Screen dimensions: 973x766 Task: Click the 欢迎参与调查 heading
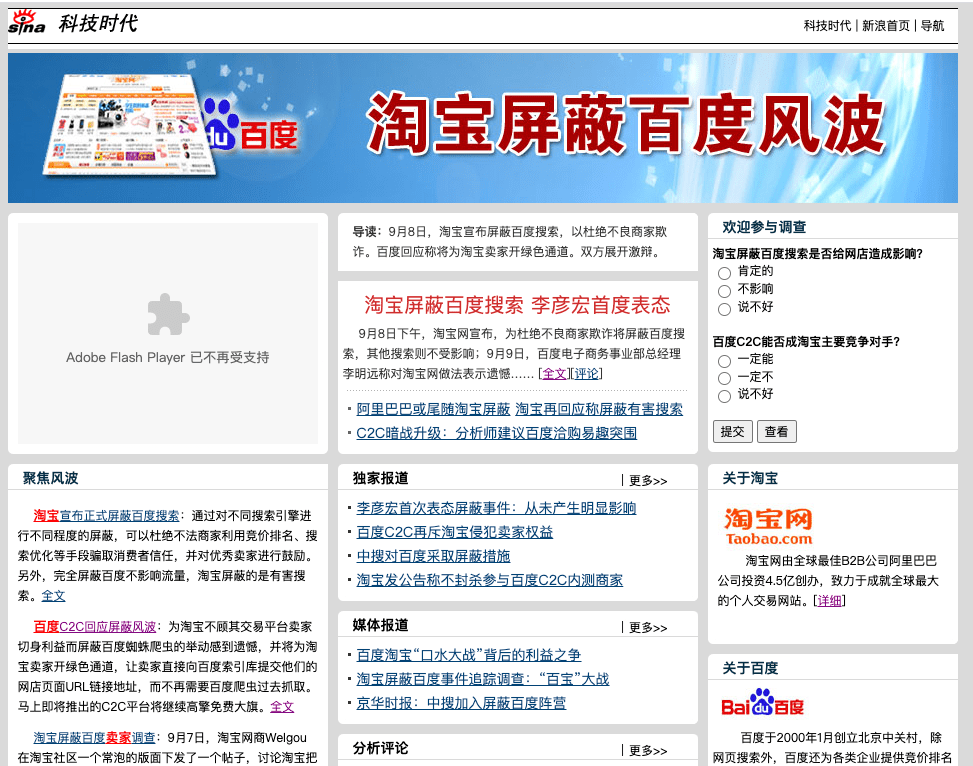click(x=764, y=227)
